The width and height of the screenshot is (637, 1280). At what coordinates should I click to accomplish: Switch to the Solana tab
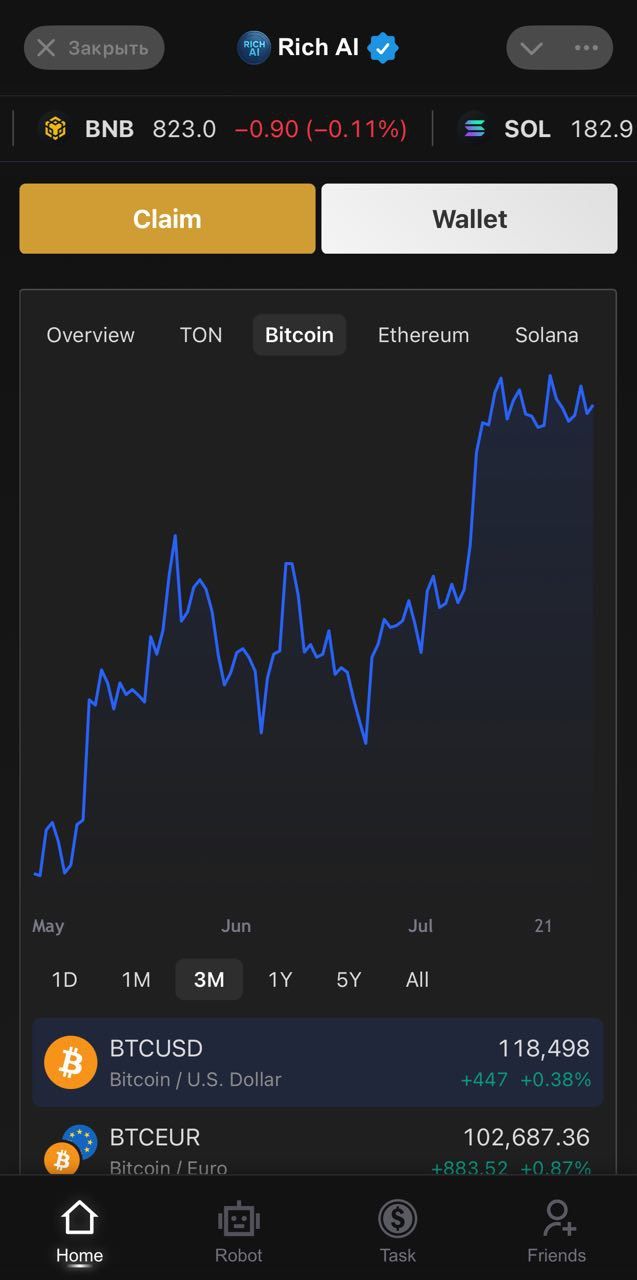546,335
